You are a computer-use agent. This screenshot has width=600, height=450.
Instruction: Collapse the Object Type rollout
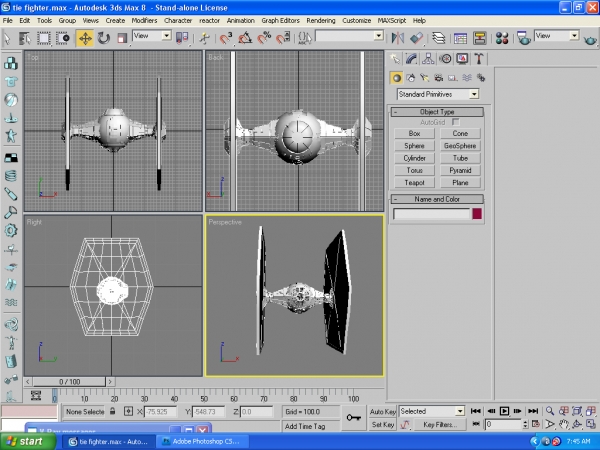tap(437, 112)
